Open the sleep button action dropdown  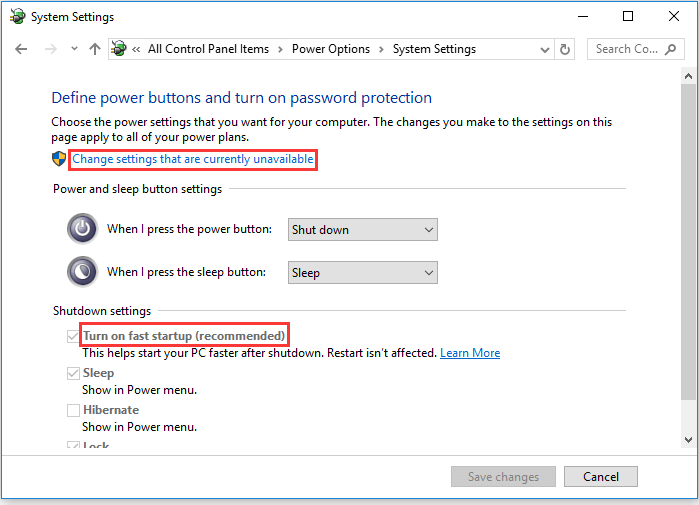[x=363, y=272]
